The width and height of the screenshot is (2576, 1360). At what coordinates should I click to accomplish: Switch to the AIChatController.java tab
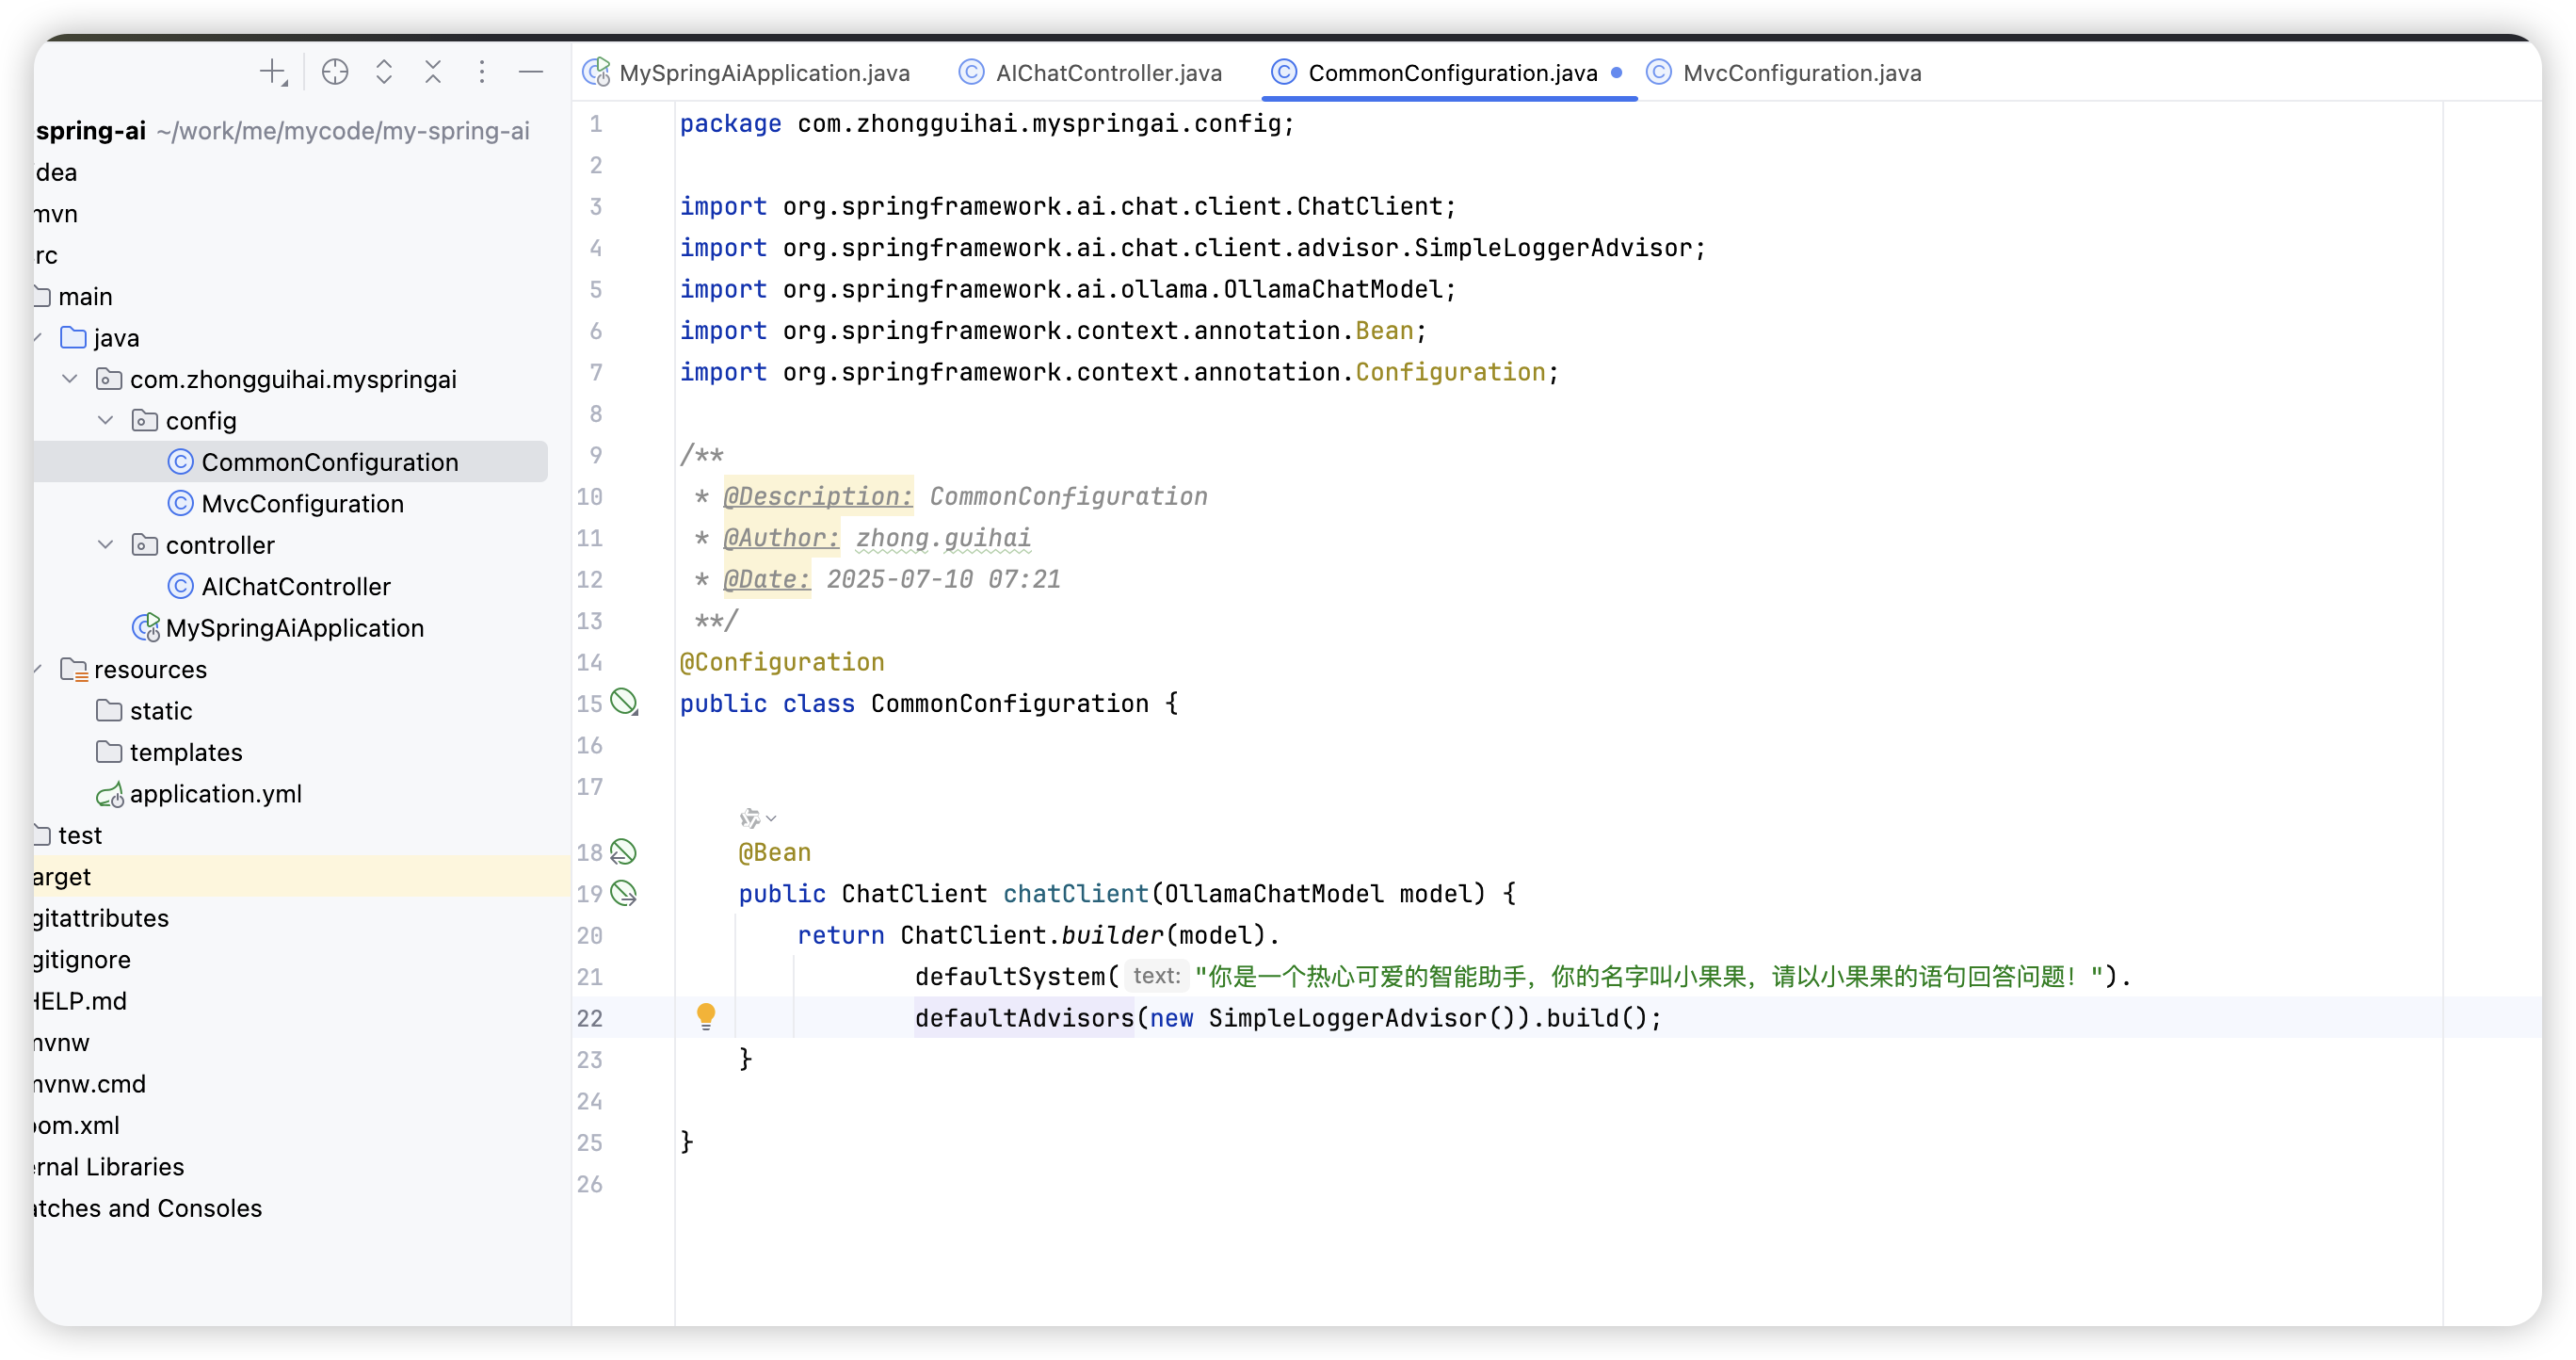click(1090, 72)
